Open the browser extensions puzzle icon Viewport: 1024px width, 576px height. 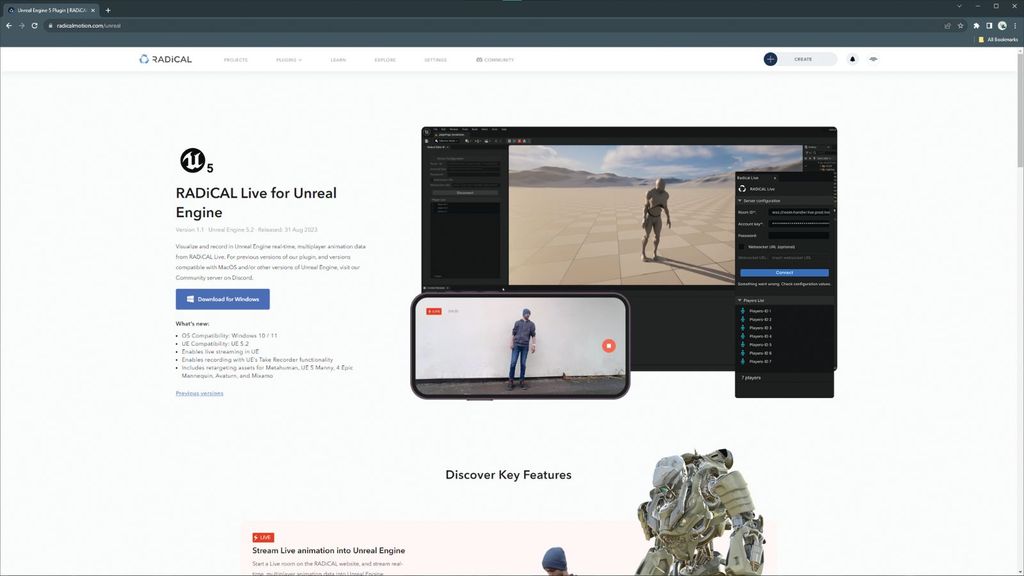[x=976, y=25]
